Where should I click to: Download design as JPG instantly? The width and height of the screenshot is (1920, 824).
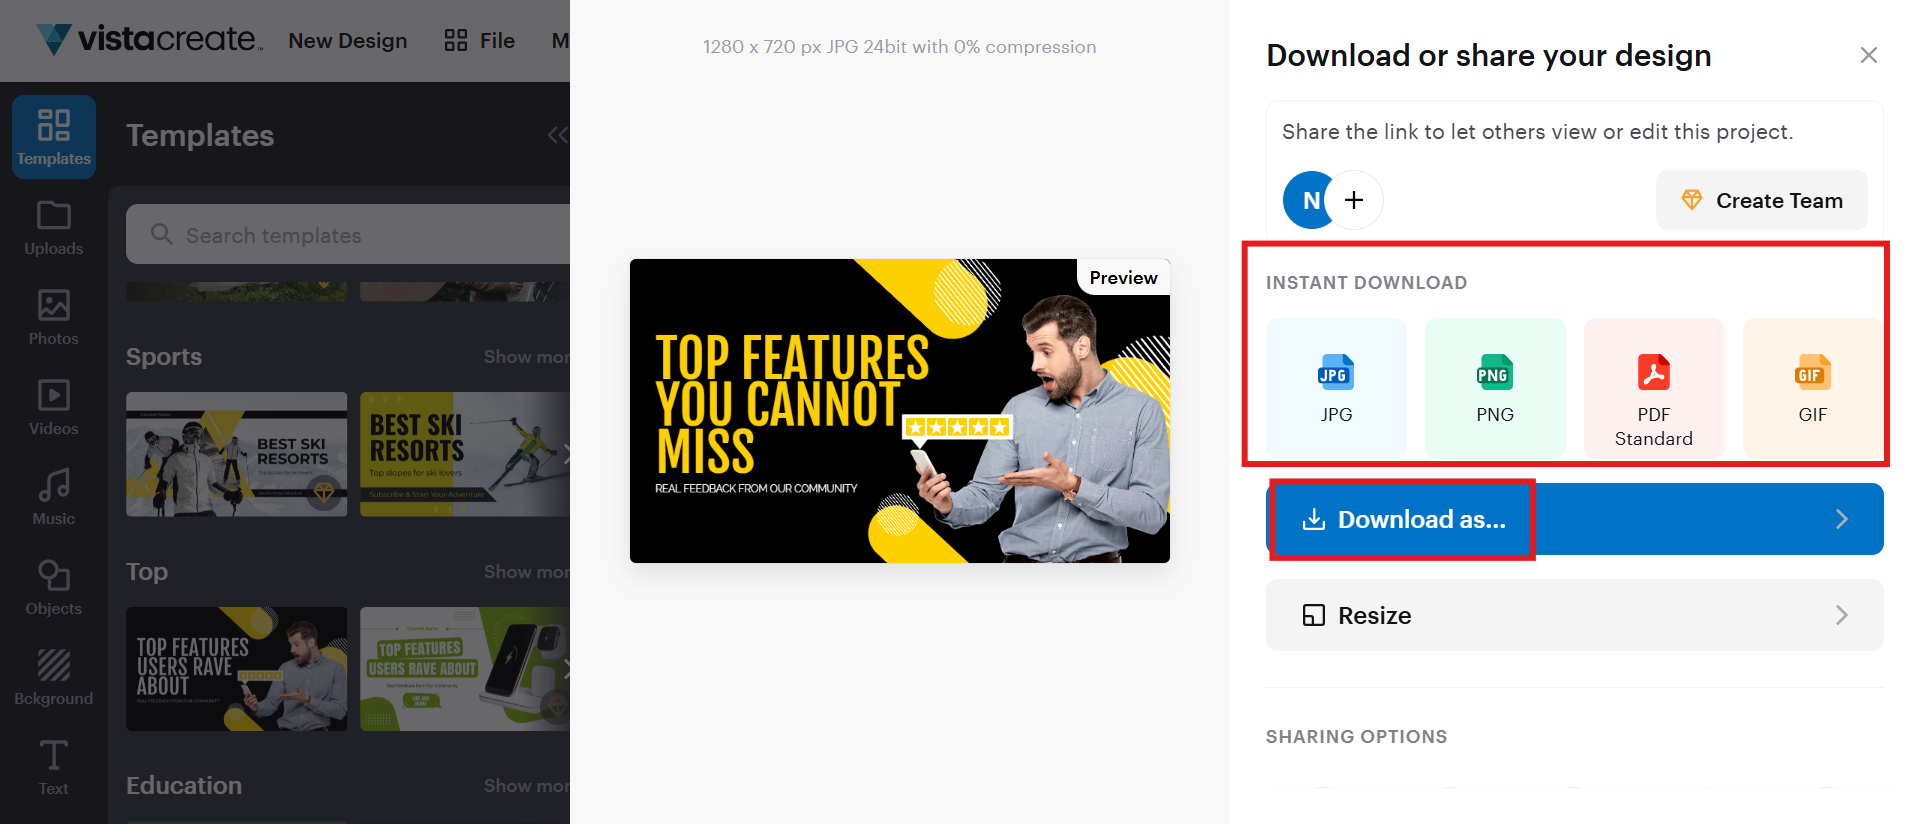pyautogui.click(x=1336, y=388)
